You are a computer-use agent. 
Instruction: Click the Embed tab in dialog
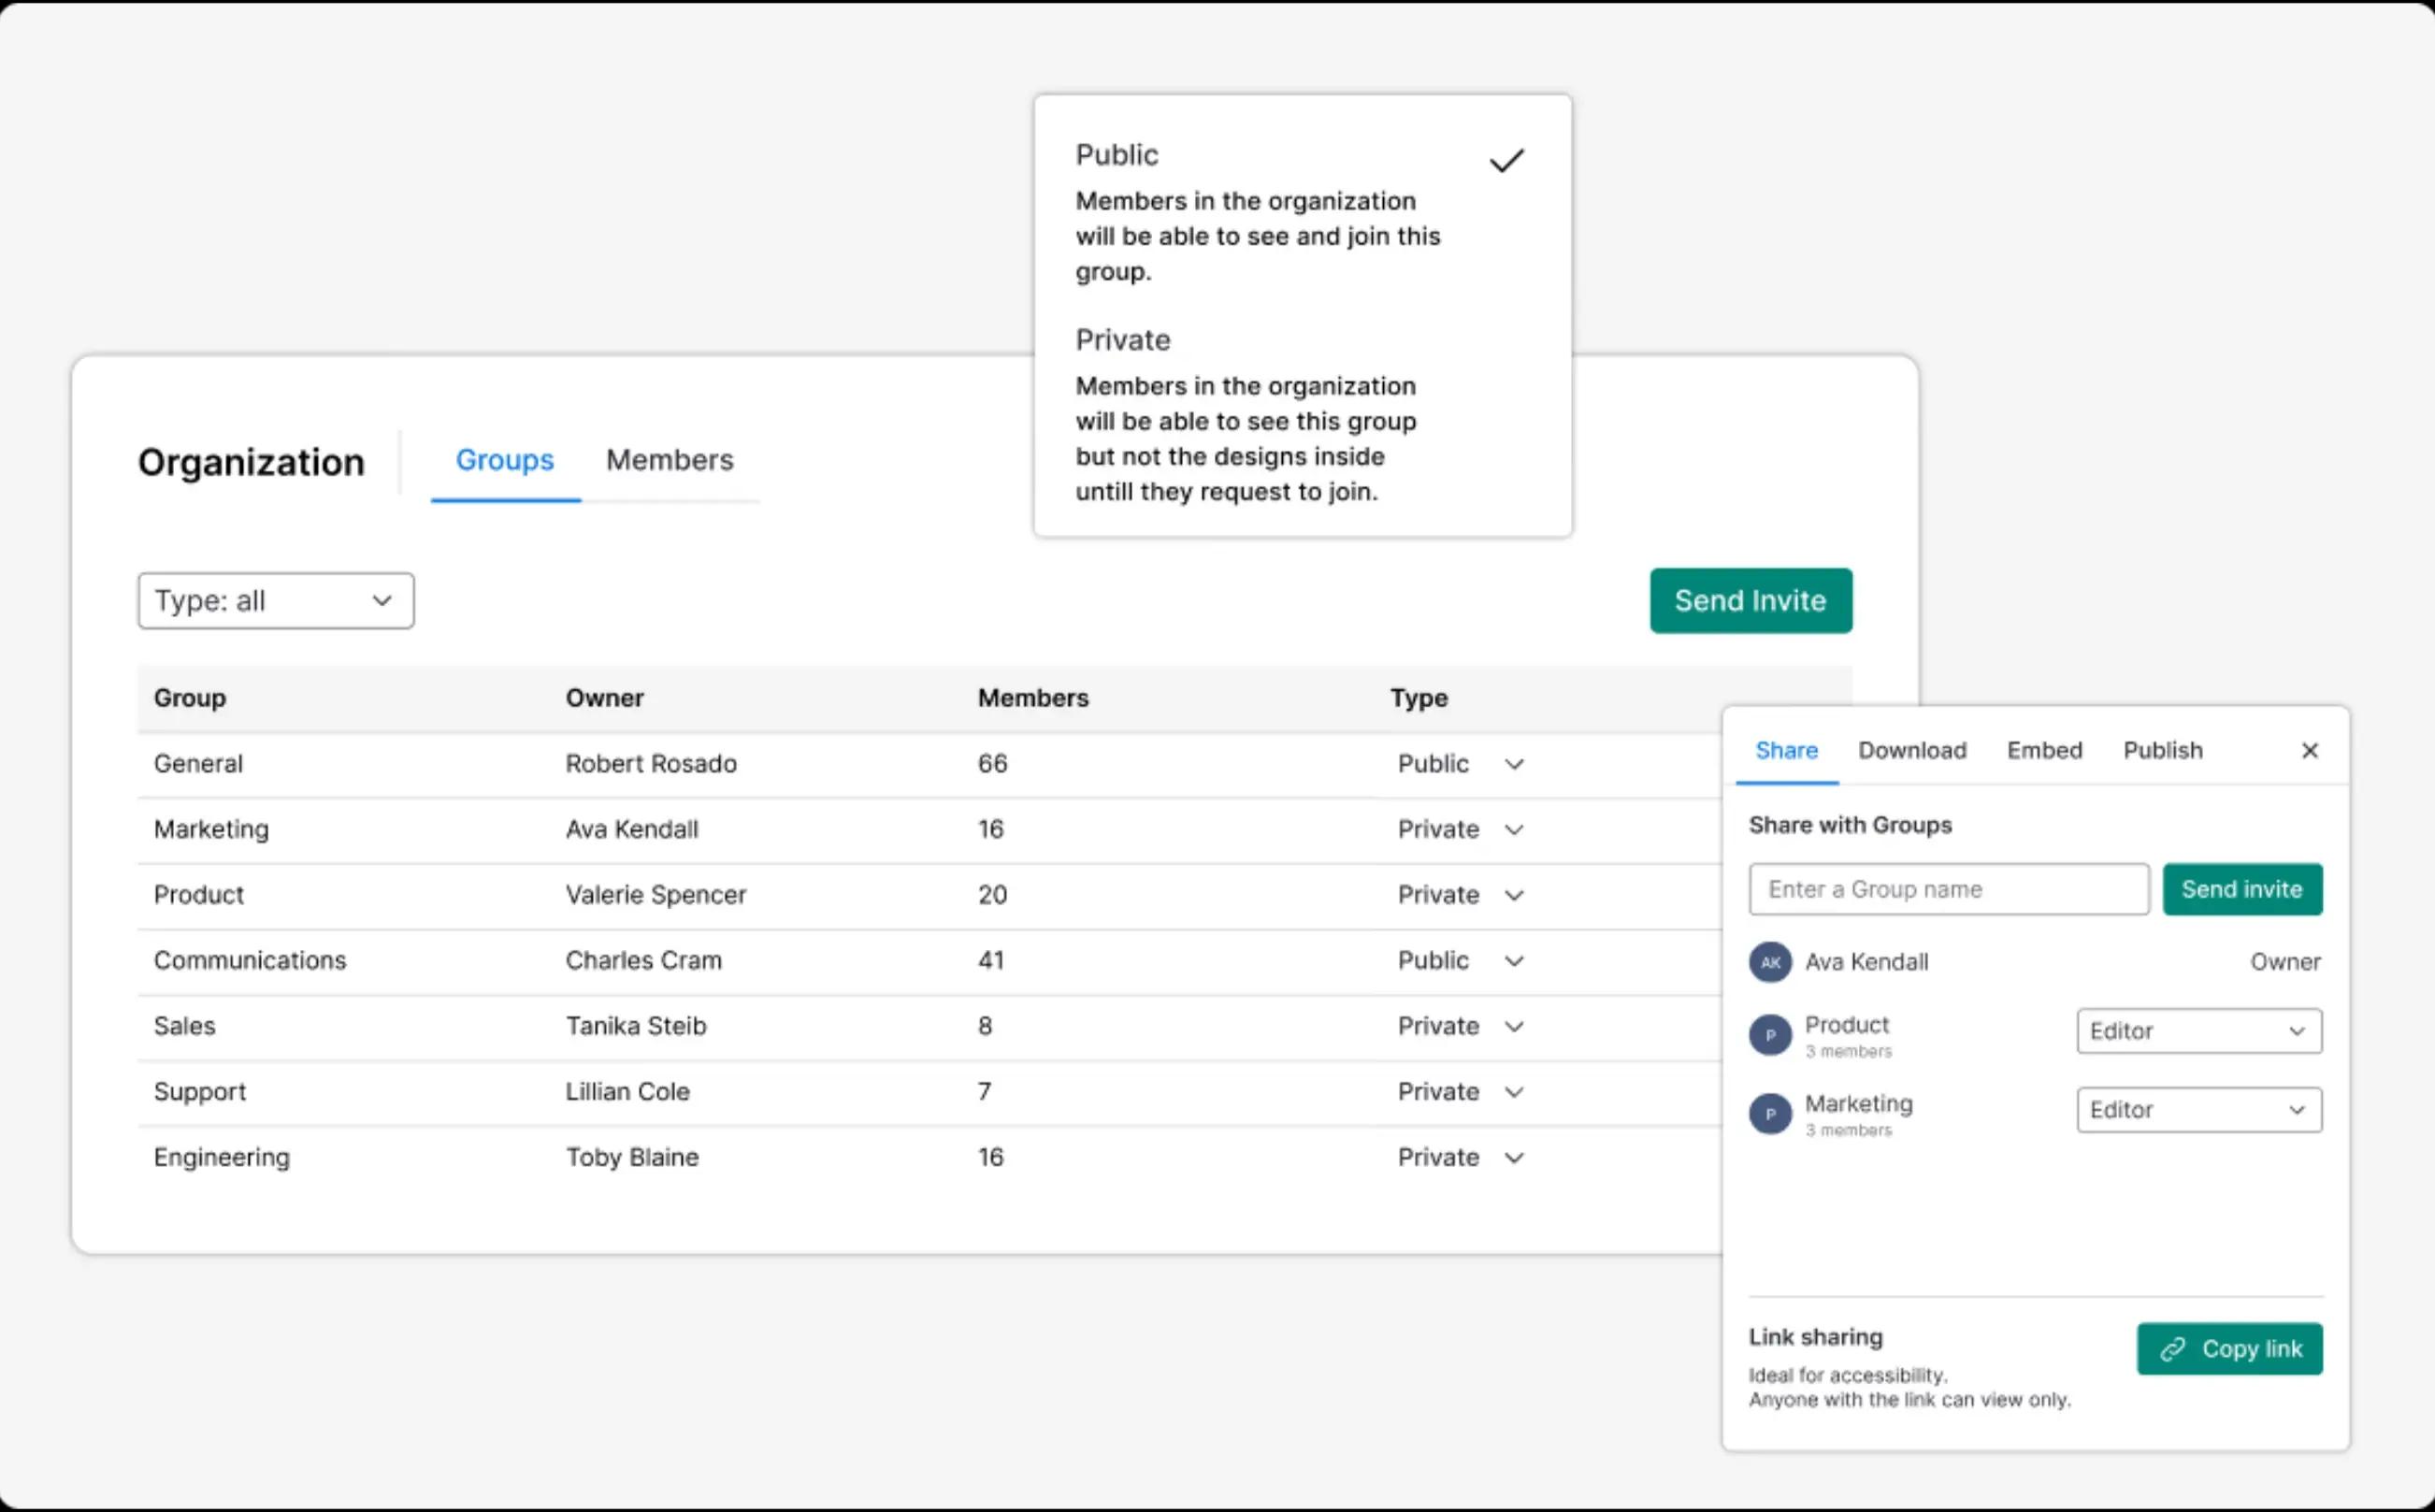click(x=2043, y=749)
